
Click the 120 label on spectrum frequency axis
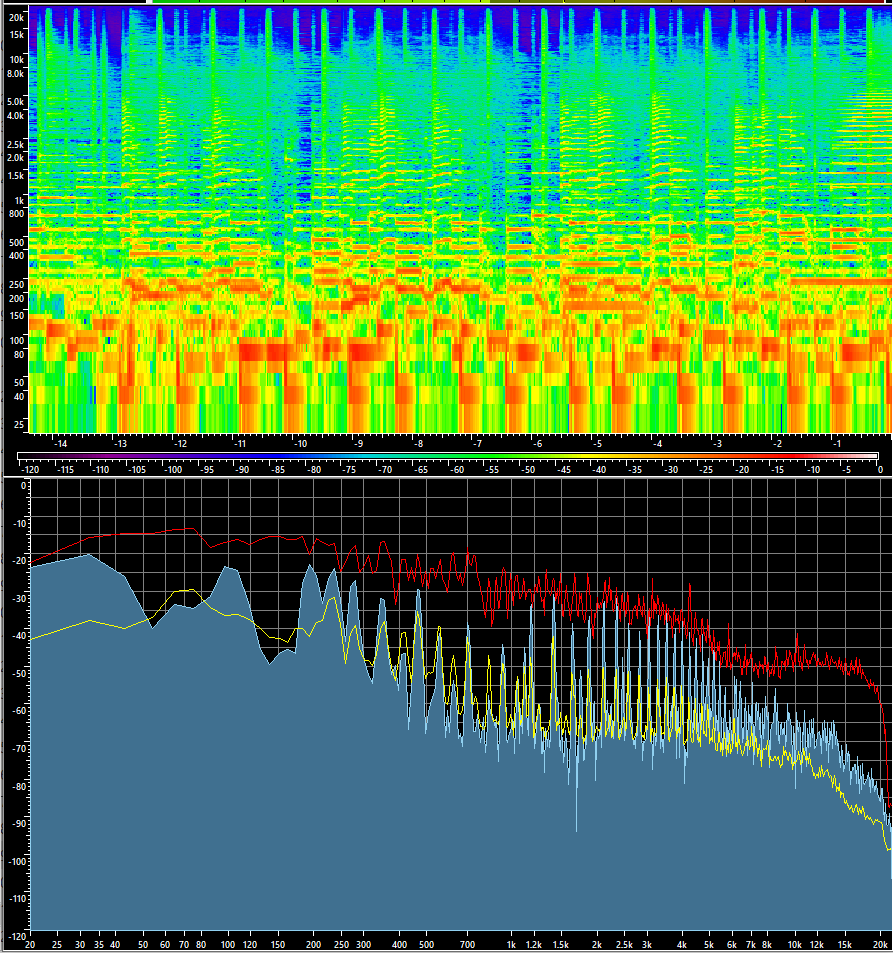[250, 945]
